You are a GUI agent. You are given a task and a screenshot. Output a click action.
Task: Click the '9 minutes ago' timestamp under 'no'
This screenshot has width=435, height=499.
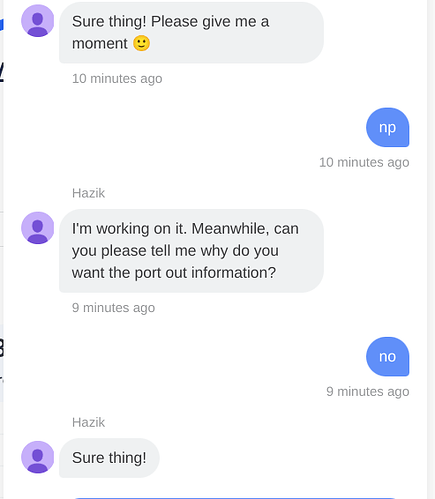click(x=368, y=391)
